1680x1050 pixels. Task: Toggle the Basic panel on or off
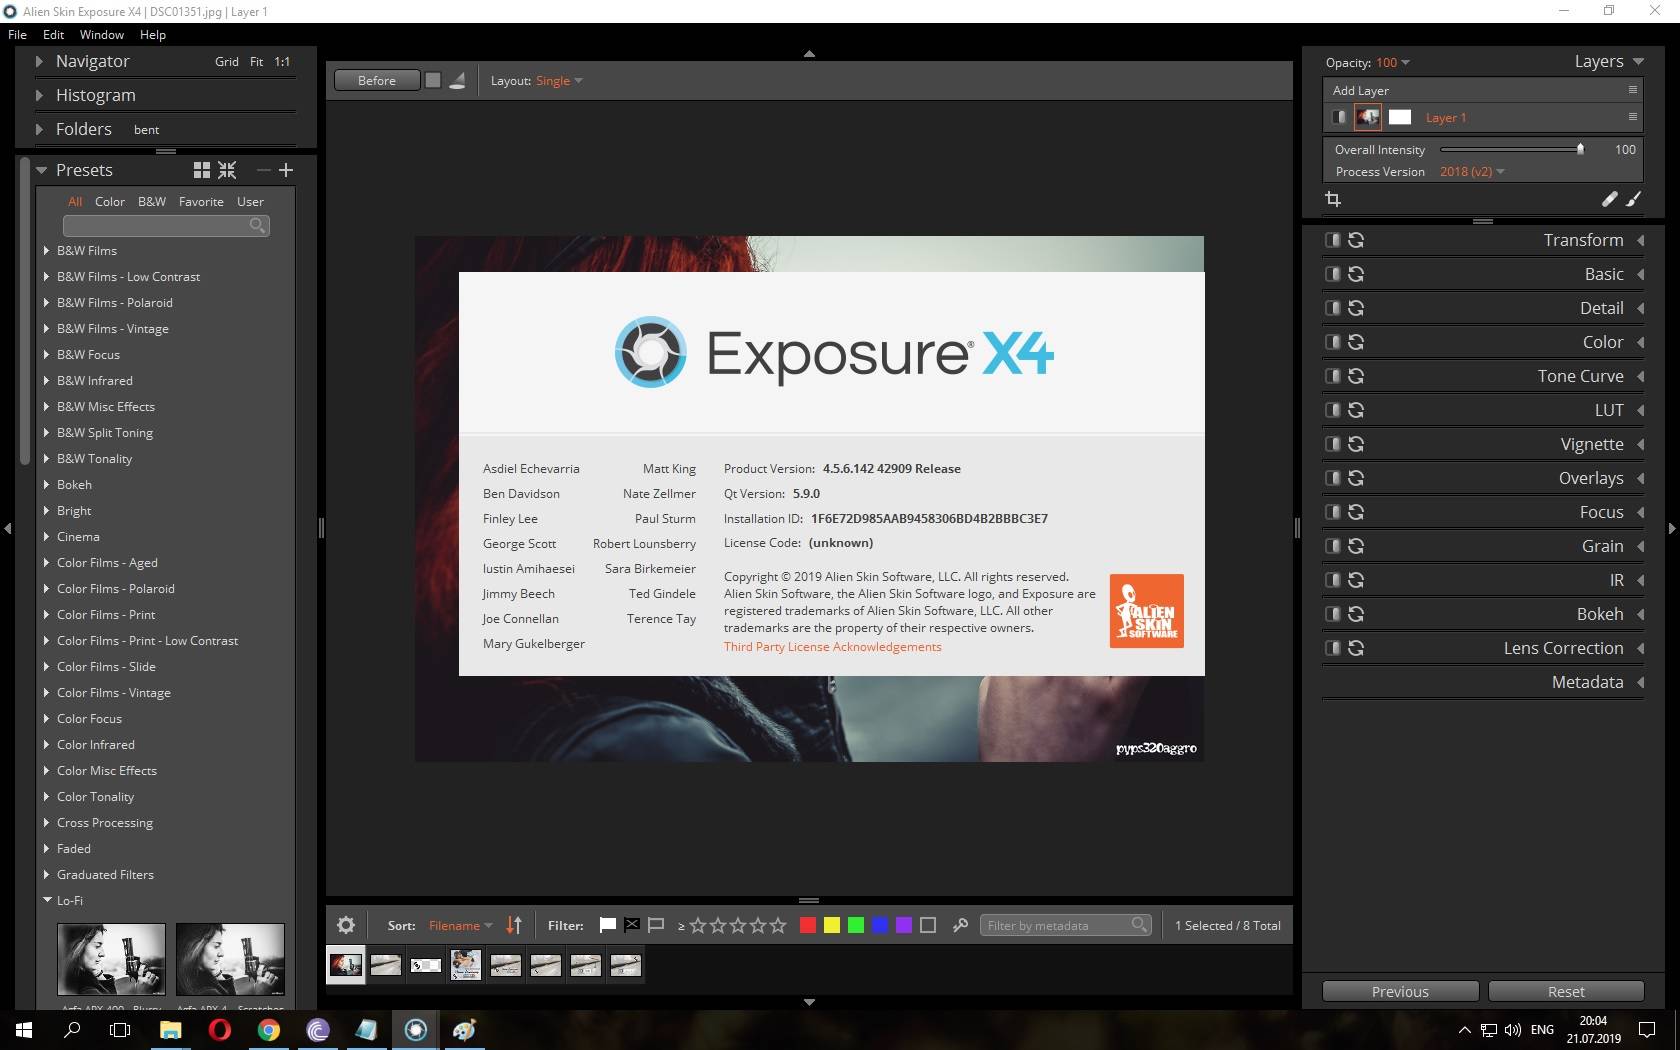1332,274
